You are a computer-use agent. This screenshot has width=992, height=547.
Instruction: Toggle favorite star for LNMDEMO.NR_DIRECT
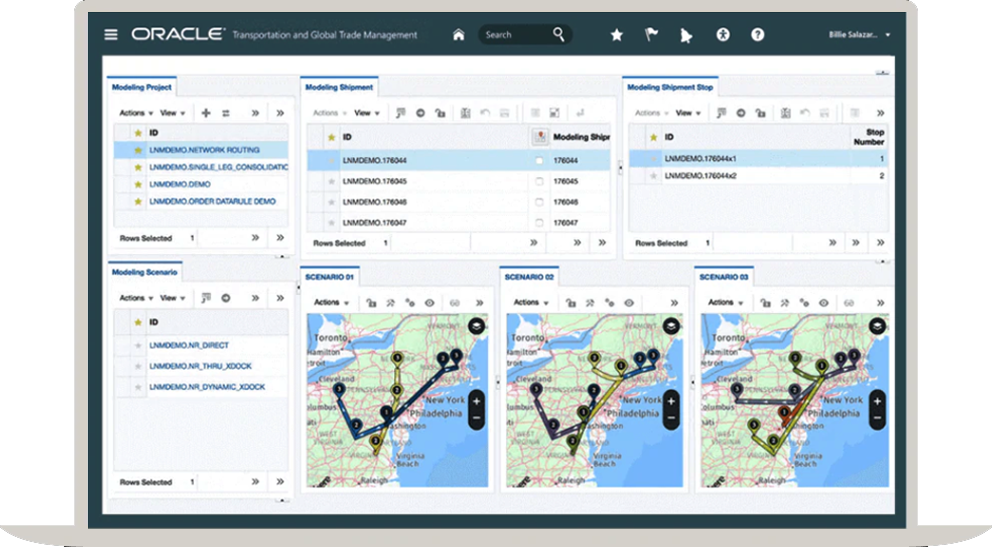click(138, 345)
